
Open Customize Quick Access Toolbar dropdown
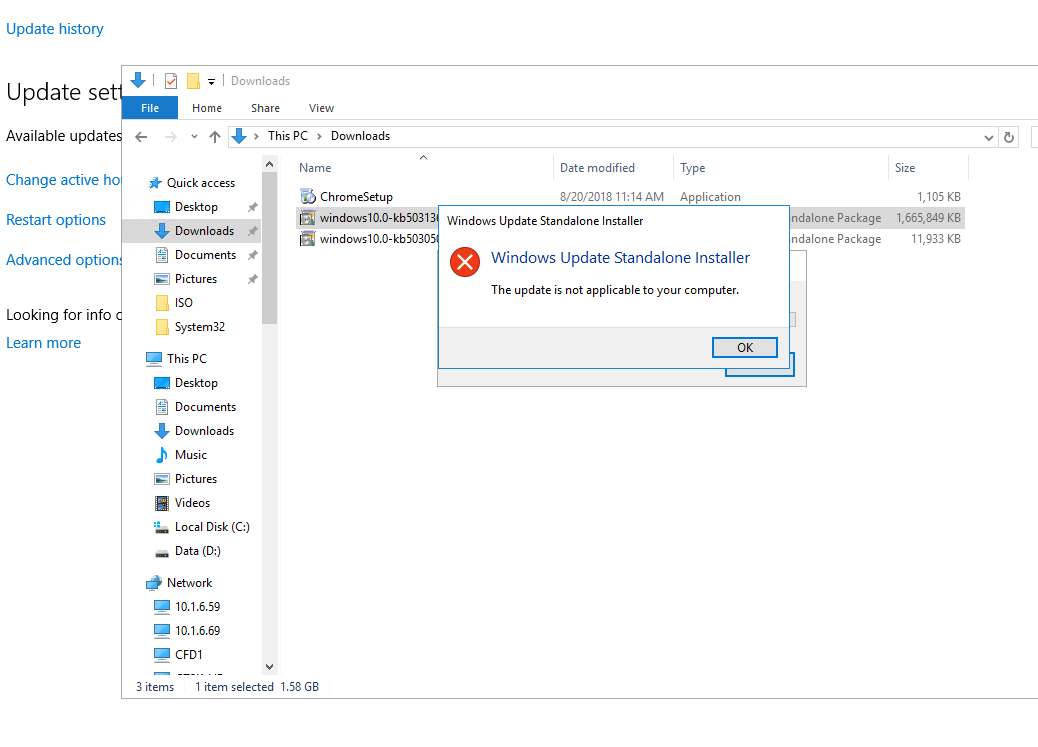click(211, 81)
